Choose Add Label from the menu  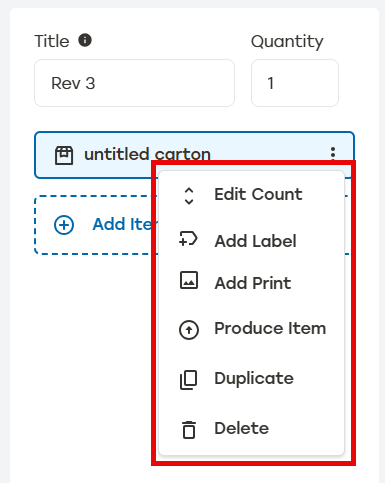click(251, 241)
